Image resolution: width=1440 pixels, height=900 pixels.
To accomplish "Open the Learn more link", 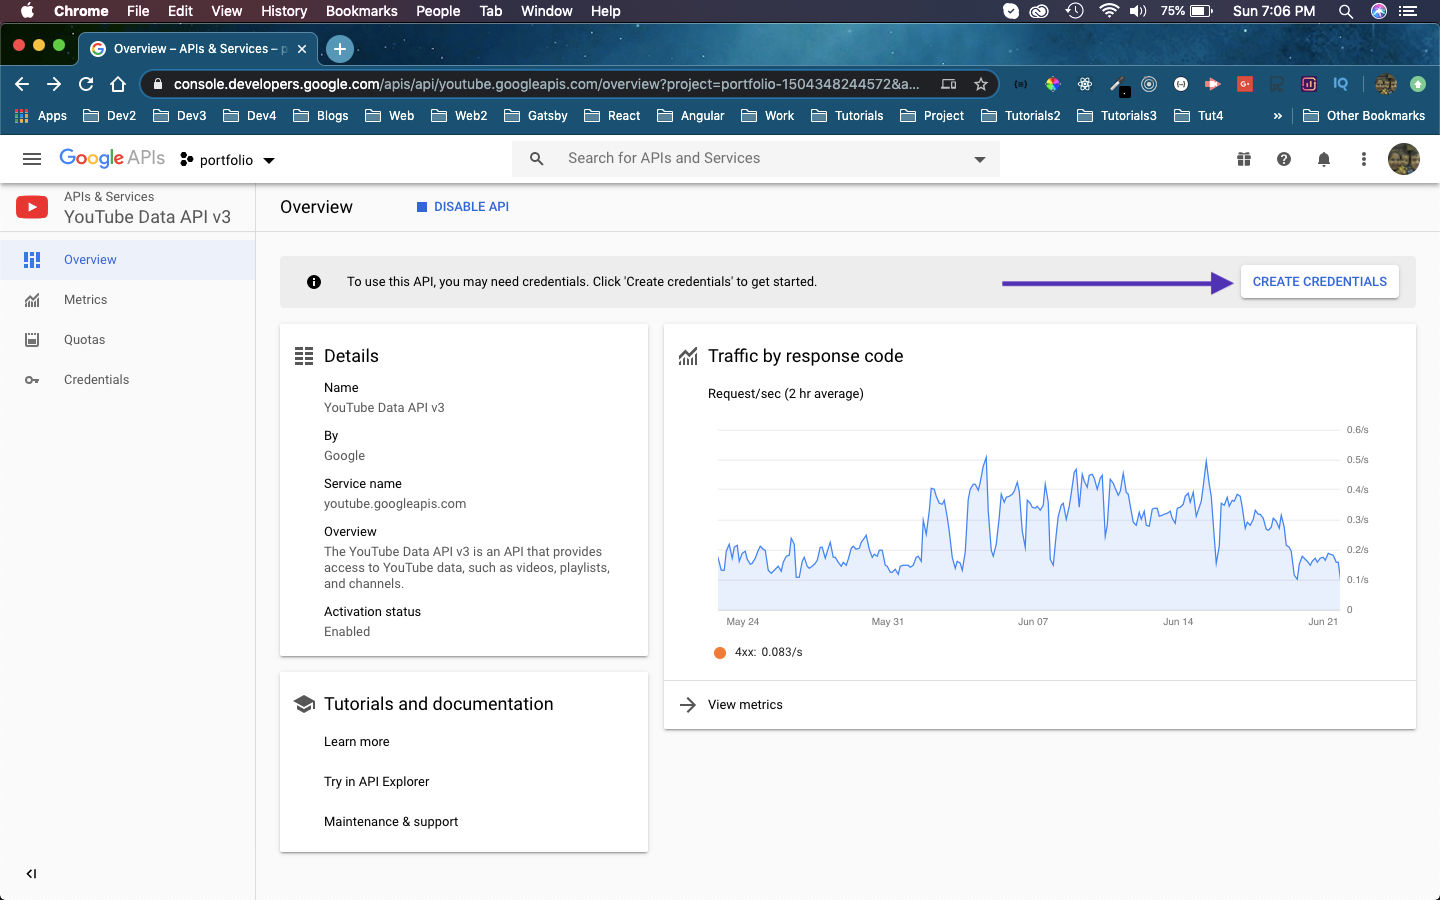I will click(357, 742).
